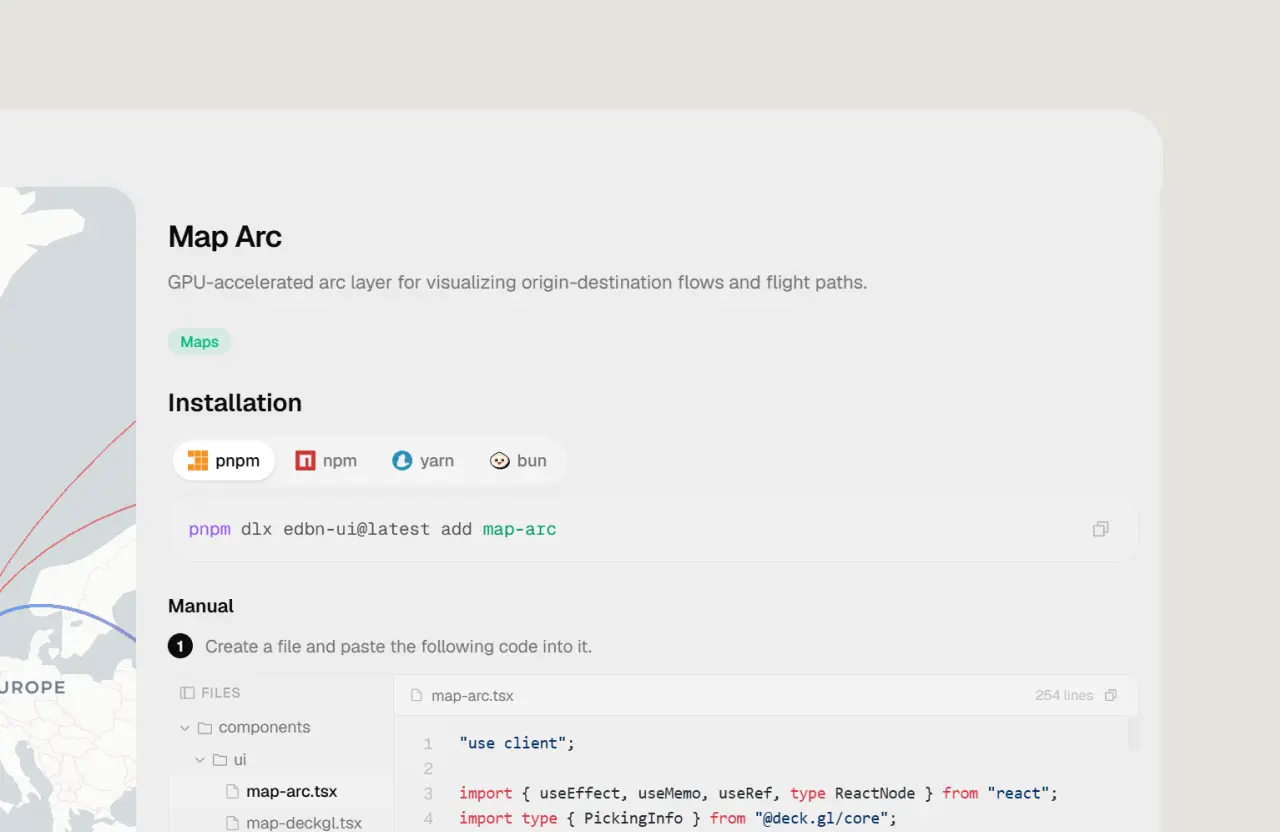Click the yarn logo icon
The image size is (1280, 832).
tap(402, 461)
